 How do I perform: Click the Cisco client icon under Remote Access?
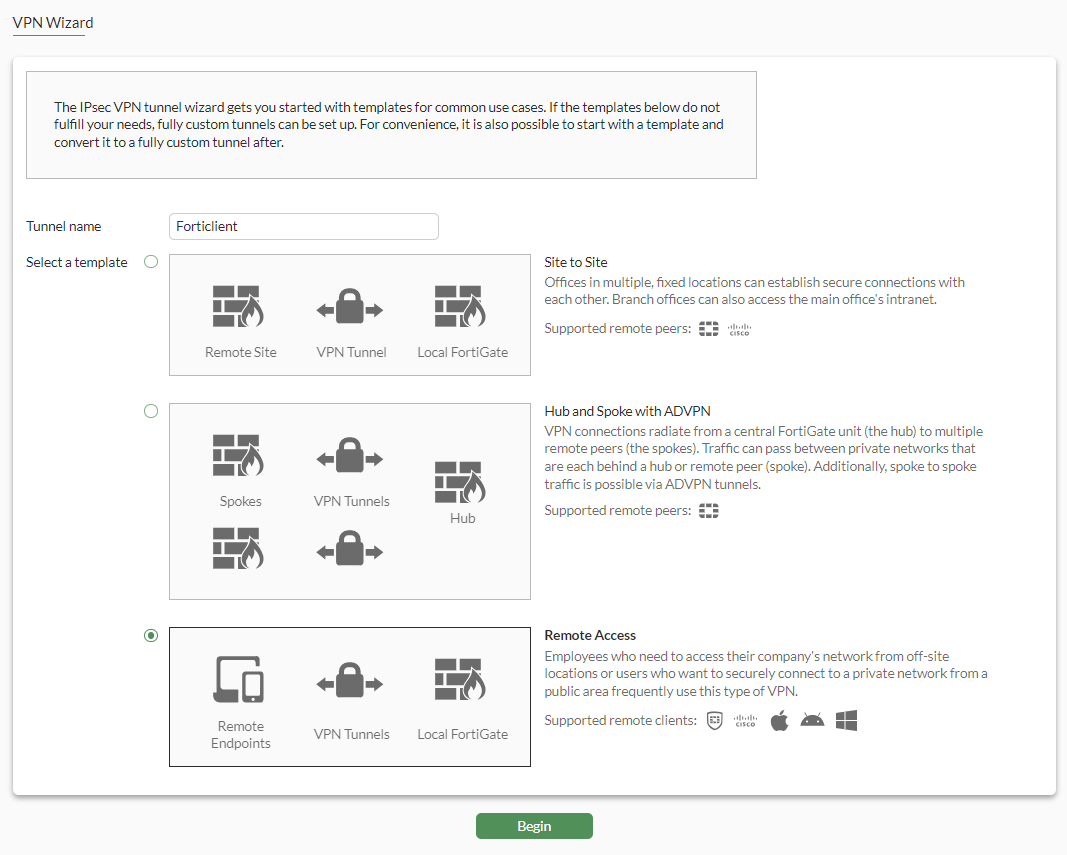(x=745, y=720)
